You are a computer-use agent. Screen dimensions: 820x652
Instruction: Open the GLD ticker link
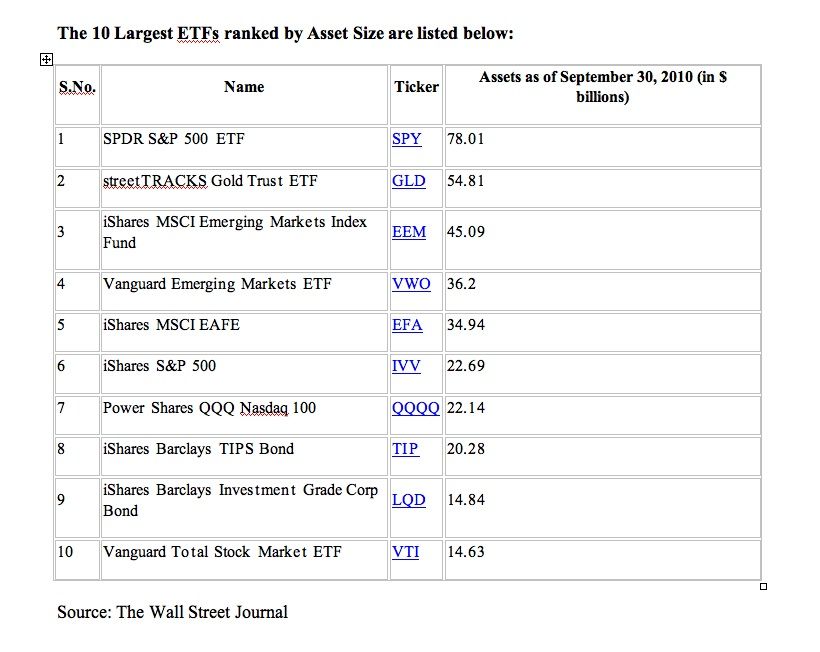pos(408,181)
